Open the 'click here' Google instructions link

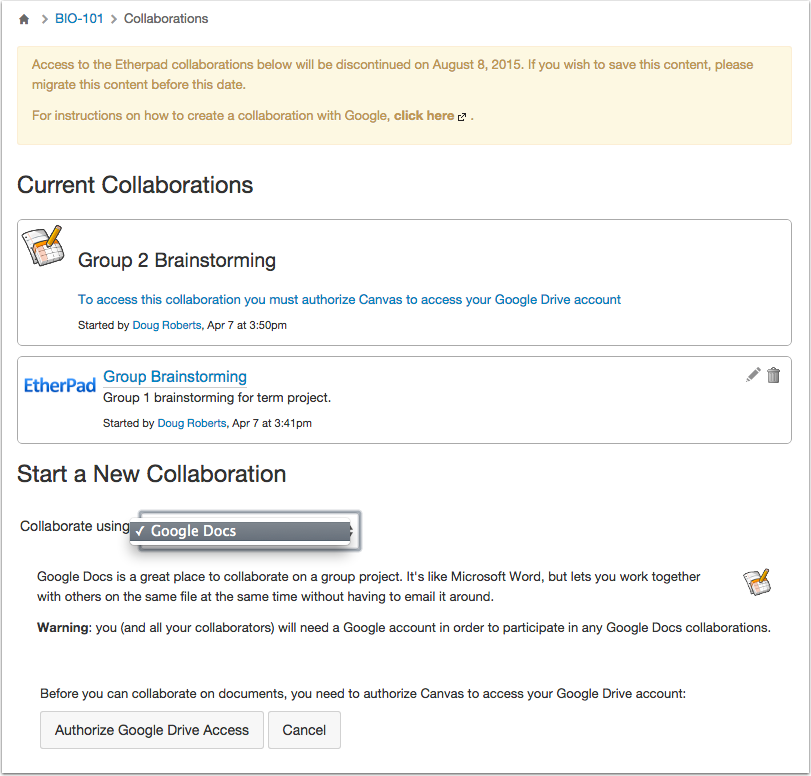coord(424,116)
